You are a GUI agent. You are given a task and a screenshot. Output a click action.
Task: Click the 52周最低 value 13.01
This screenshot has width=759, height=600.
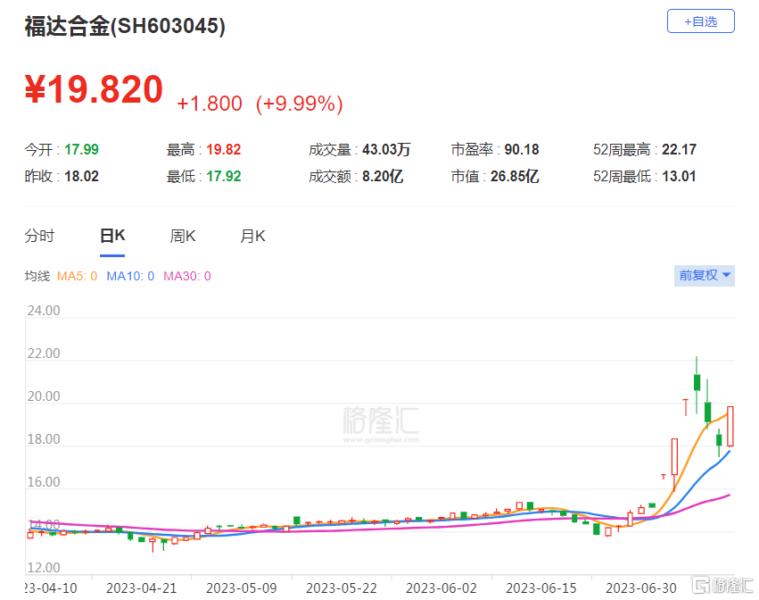(679, 176)
